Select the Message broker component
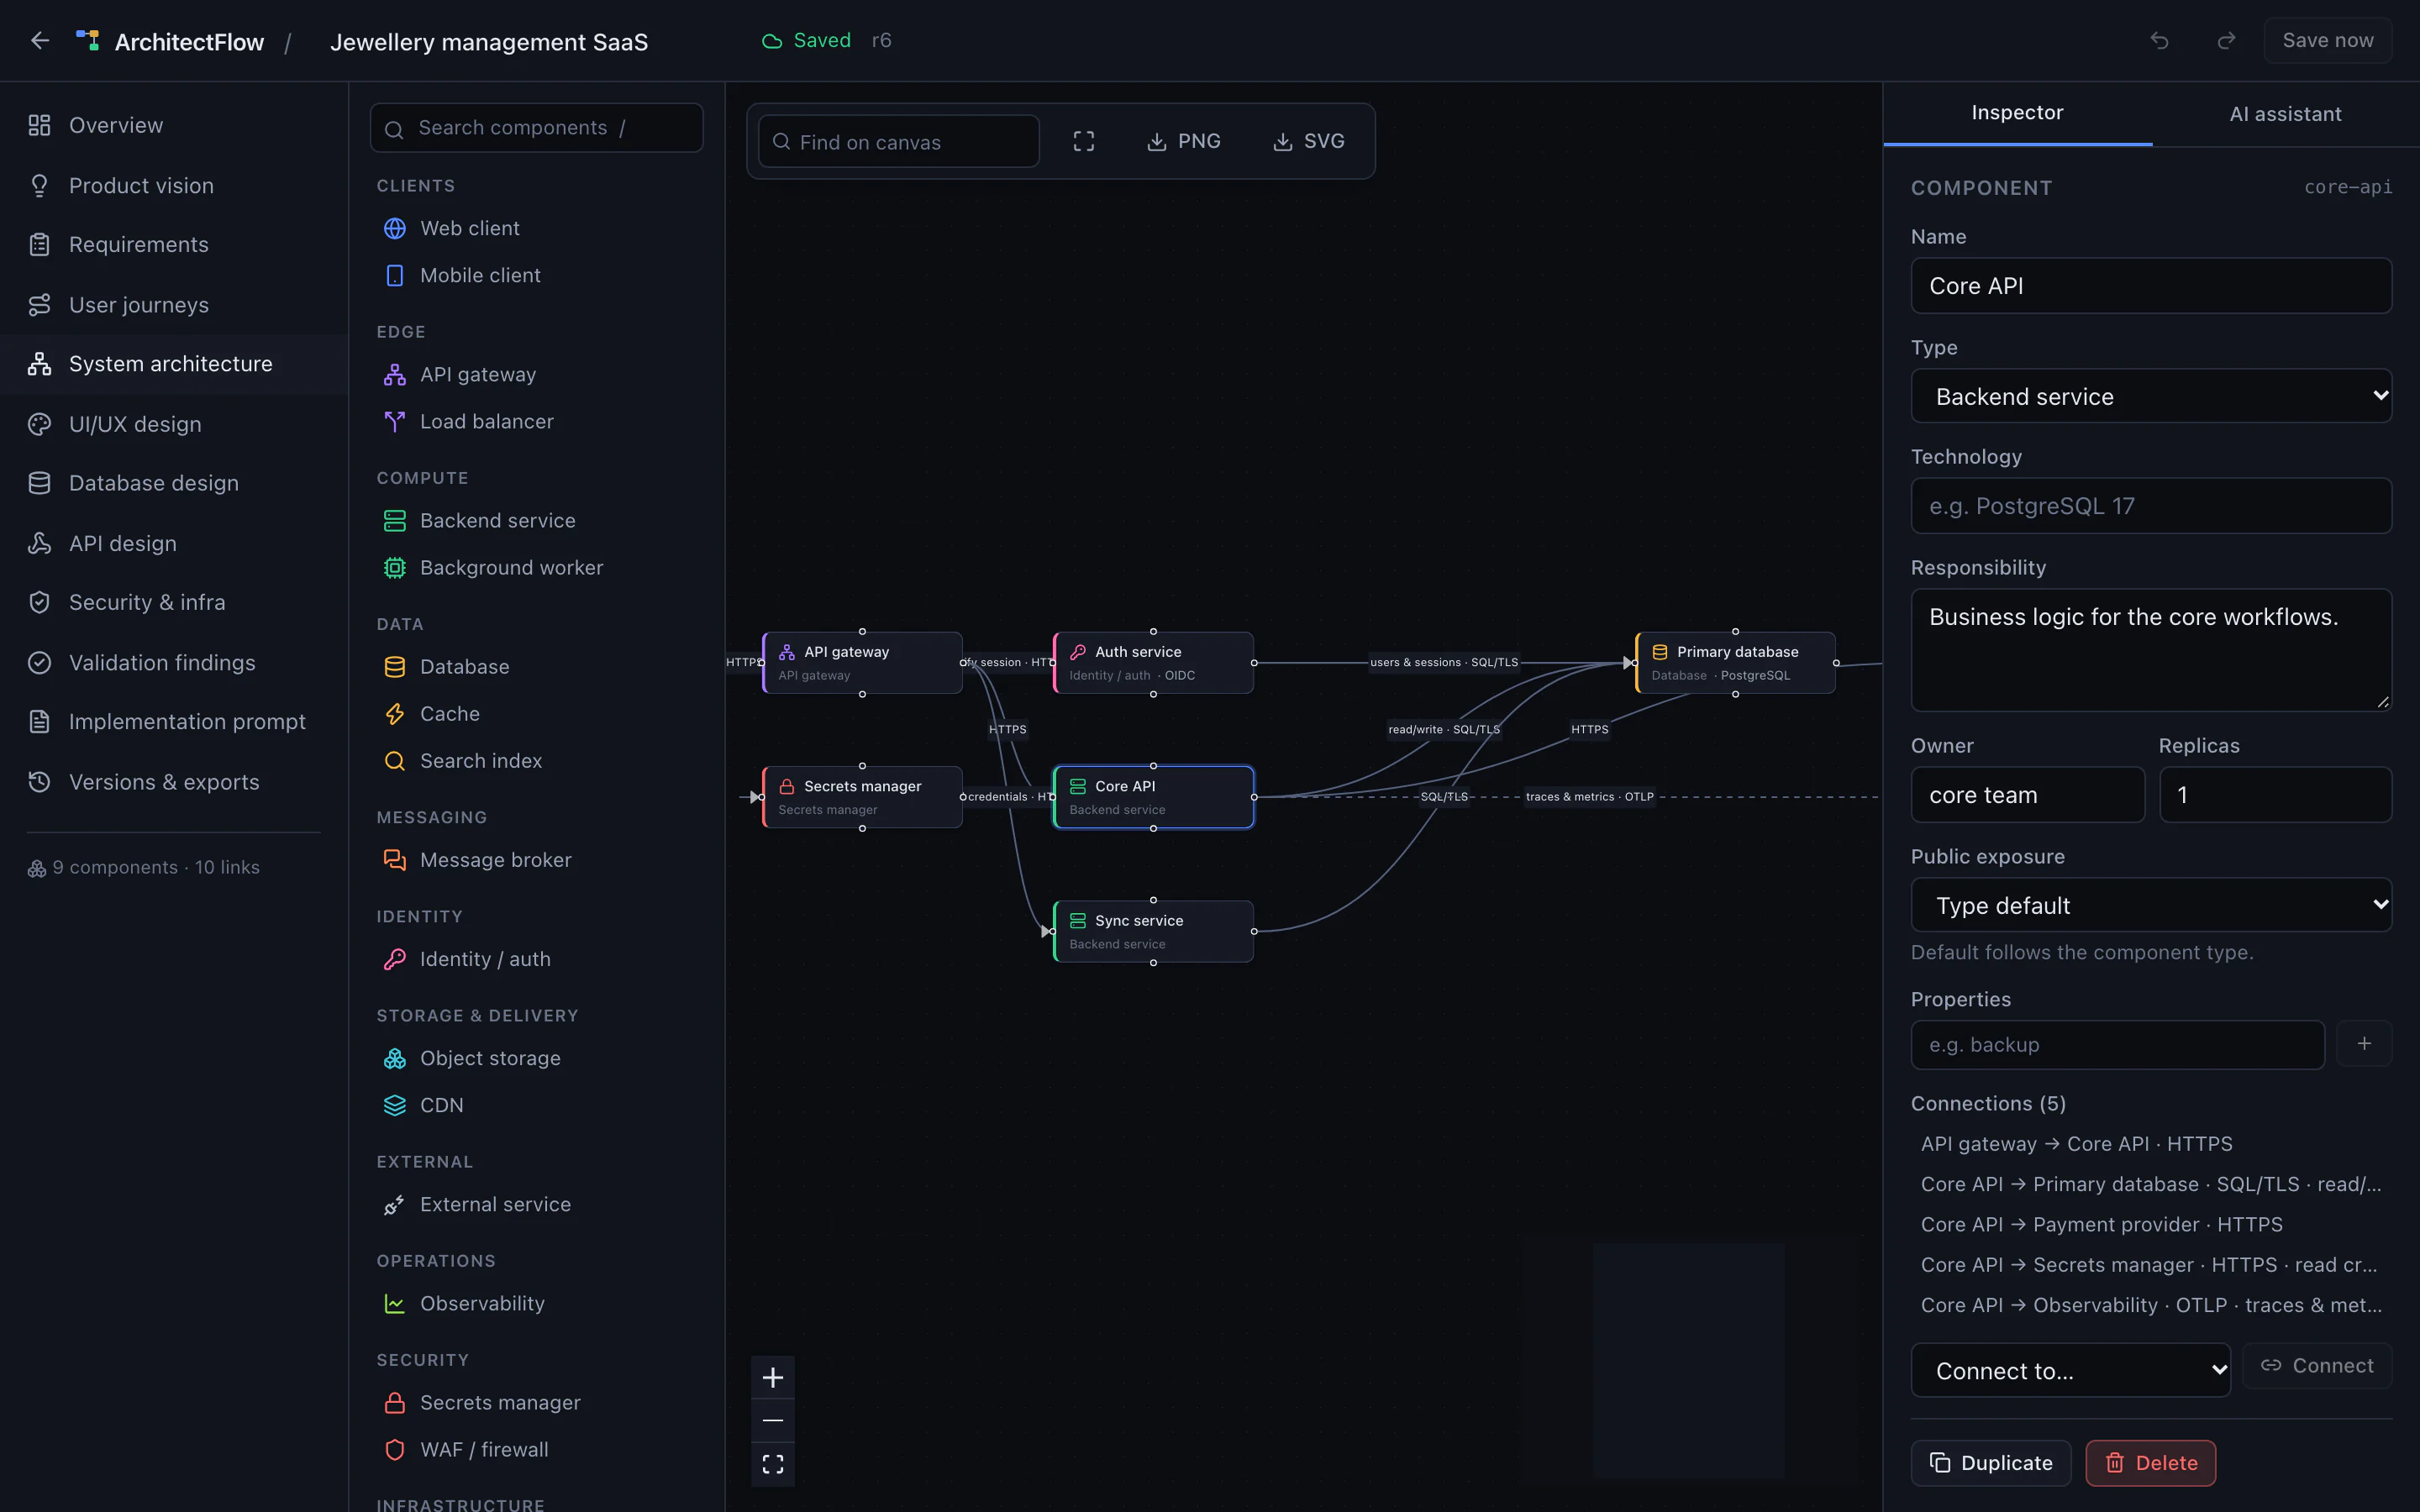2420x1512 pixels. click(538, 860)
